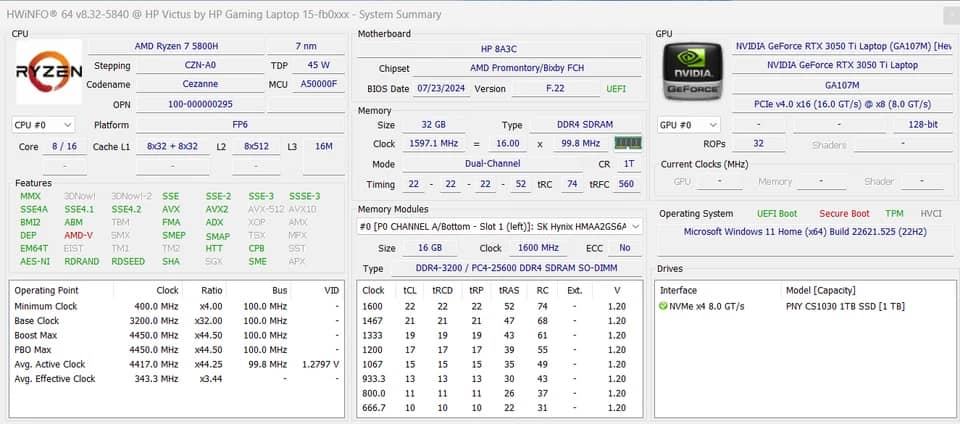Click the NVIDIA GeForce logo
The width and height of the screenshot is (960, 424).
coord(692,72)
